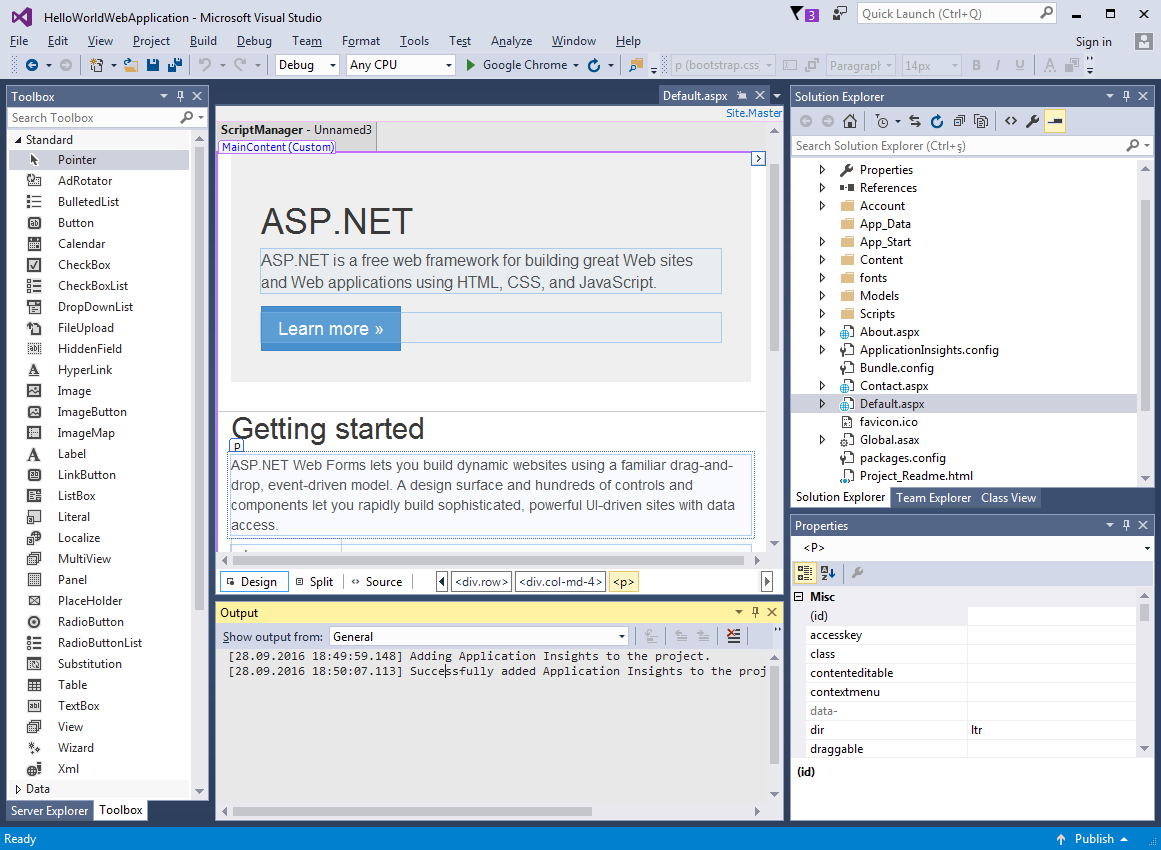Click Sync with Active Document icon

pyautogui.click(x=914, y=121)
